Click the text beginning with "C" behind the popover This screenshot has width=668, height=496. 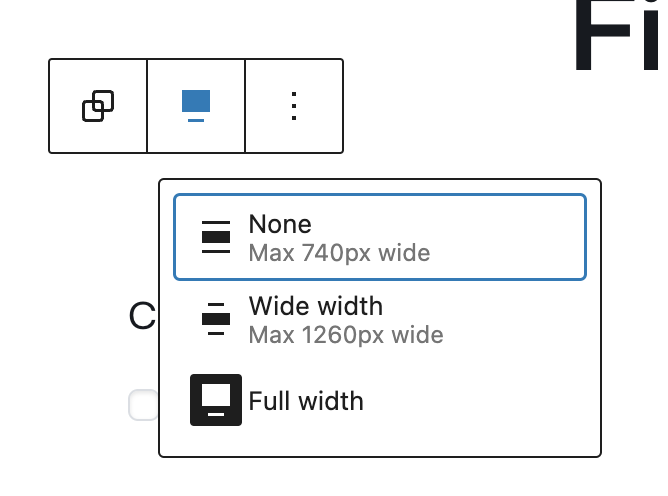[x=142, y=316]
